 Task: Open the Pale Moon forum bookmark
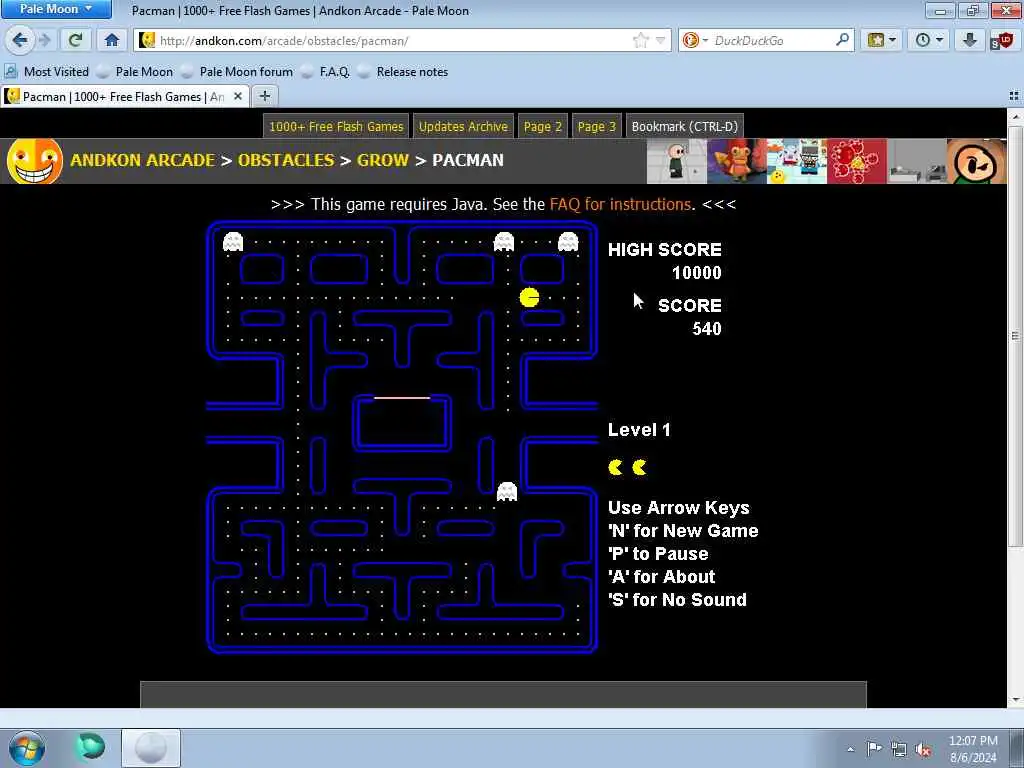click(x=237, y=72)
